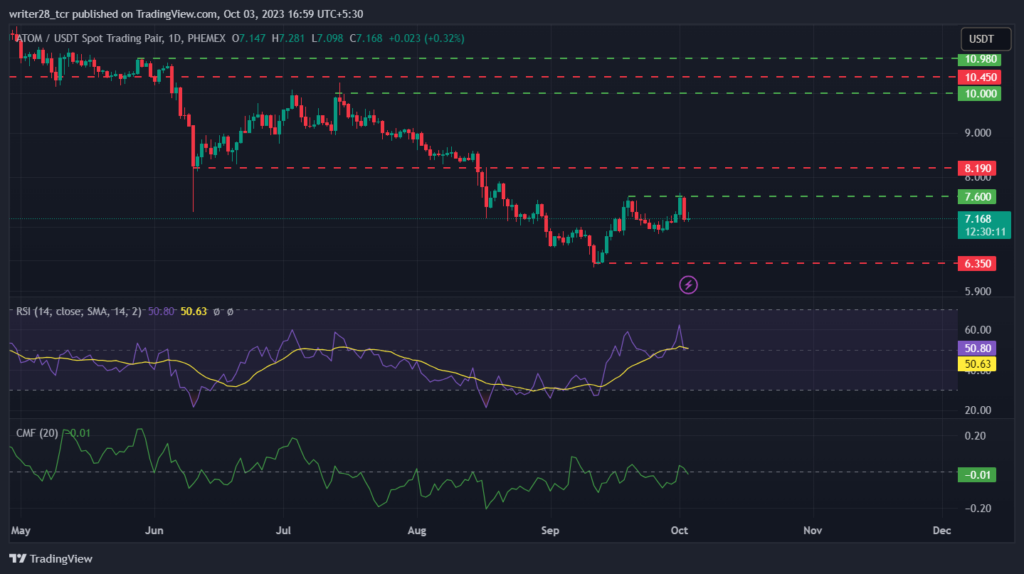The width and height of the screenshot is (1024, 574).
Task: Click the Jul label on time axis
Action: coord(283,530)
